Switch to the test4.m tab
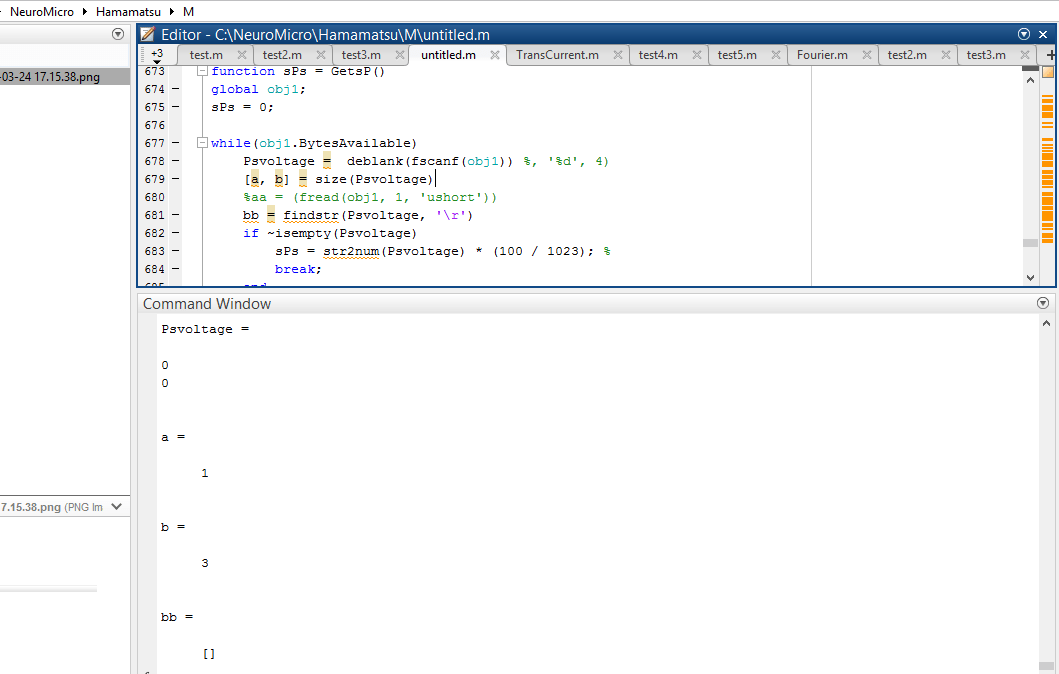The height and width of the screenshot is (674, 1059). coord(658,55)
